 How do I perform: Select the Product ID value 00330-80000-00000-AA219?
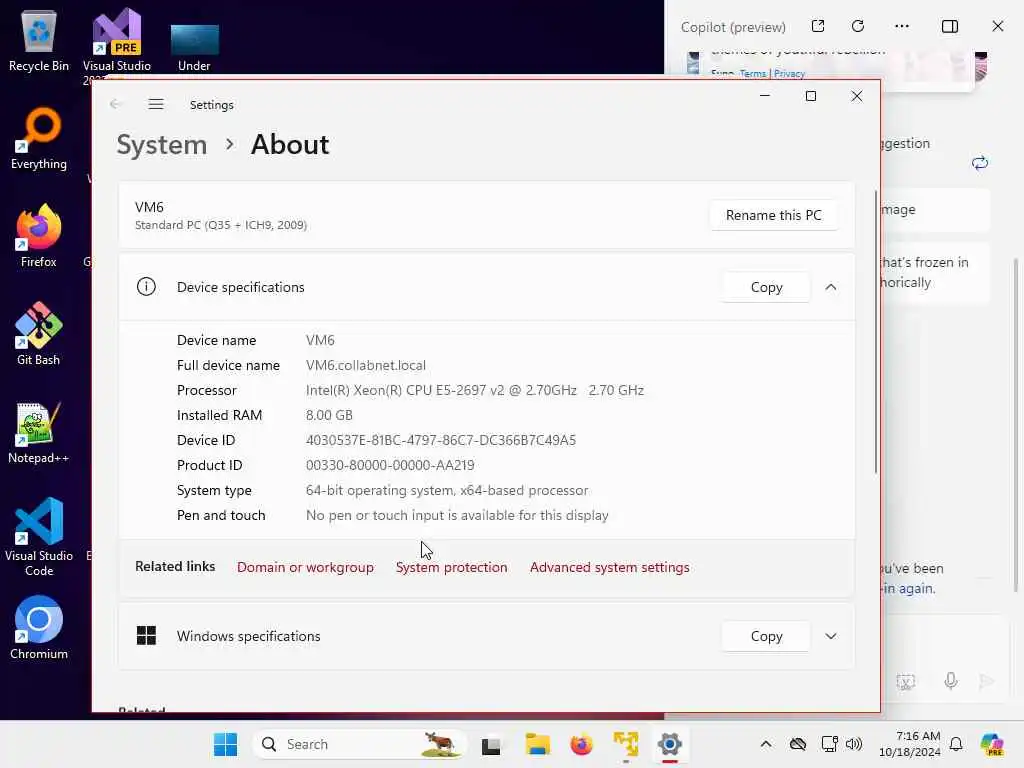390,465
